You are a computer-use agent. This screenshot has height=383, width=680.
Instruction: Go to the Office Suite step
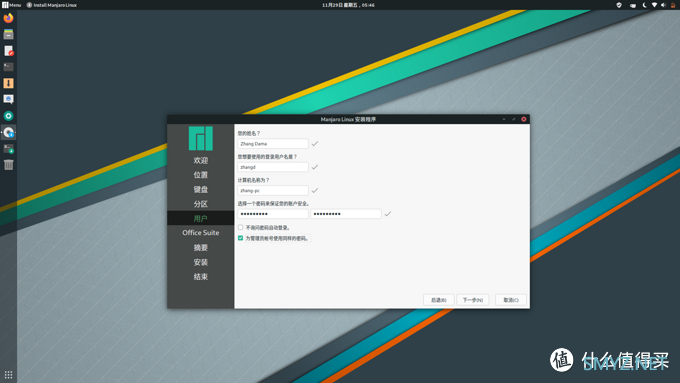201,232
